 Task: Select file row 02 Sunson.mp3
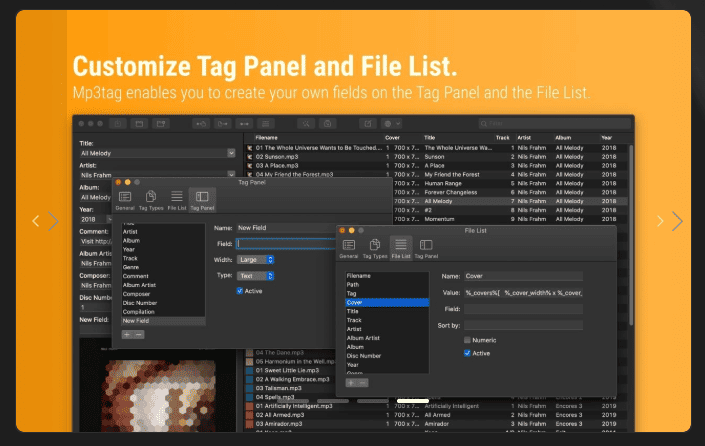(436, 156)
